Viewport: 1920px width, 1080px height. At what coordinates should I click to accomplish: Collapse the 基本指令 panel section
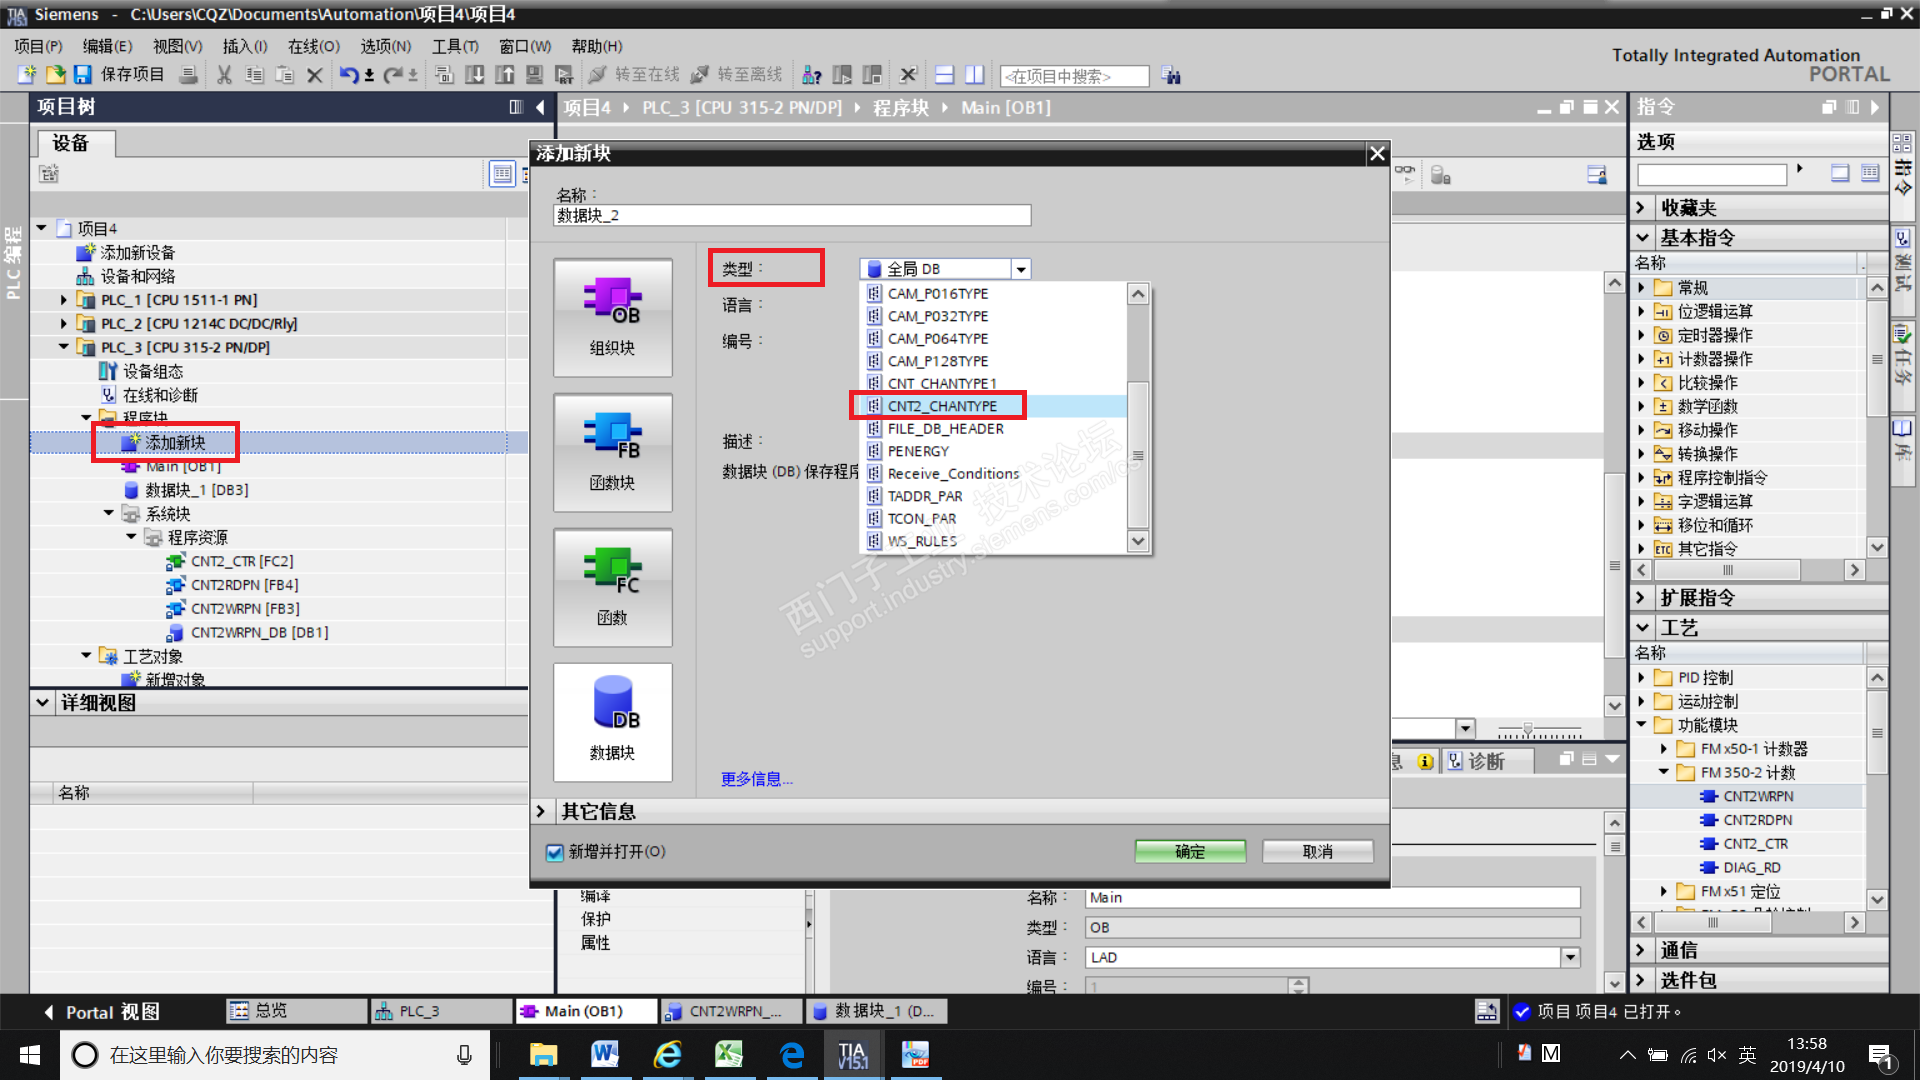coord(1642,238)
